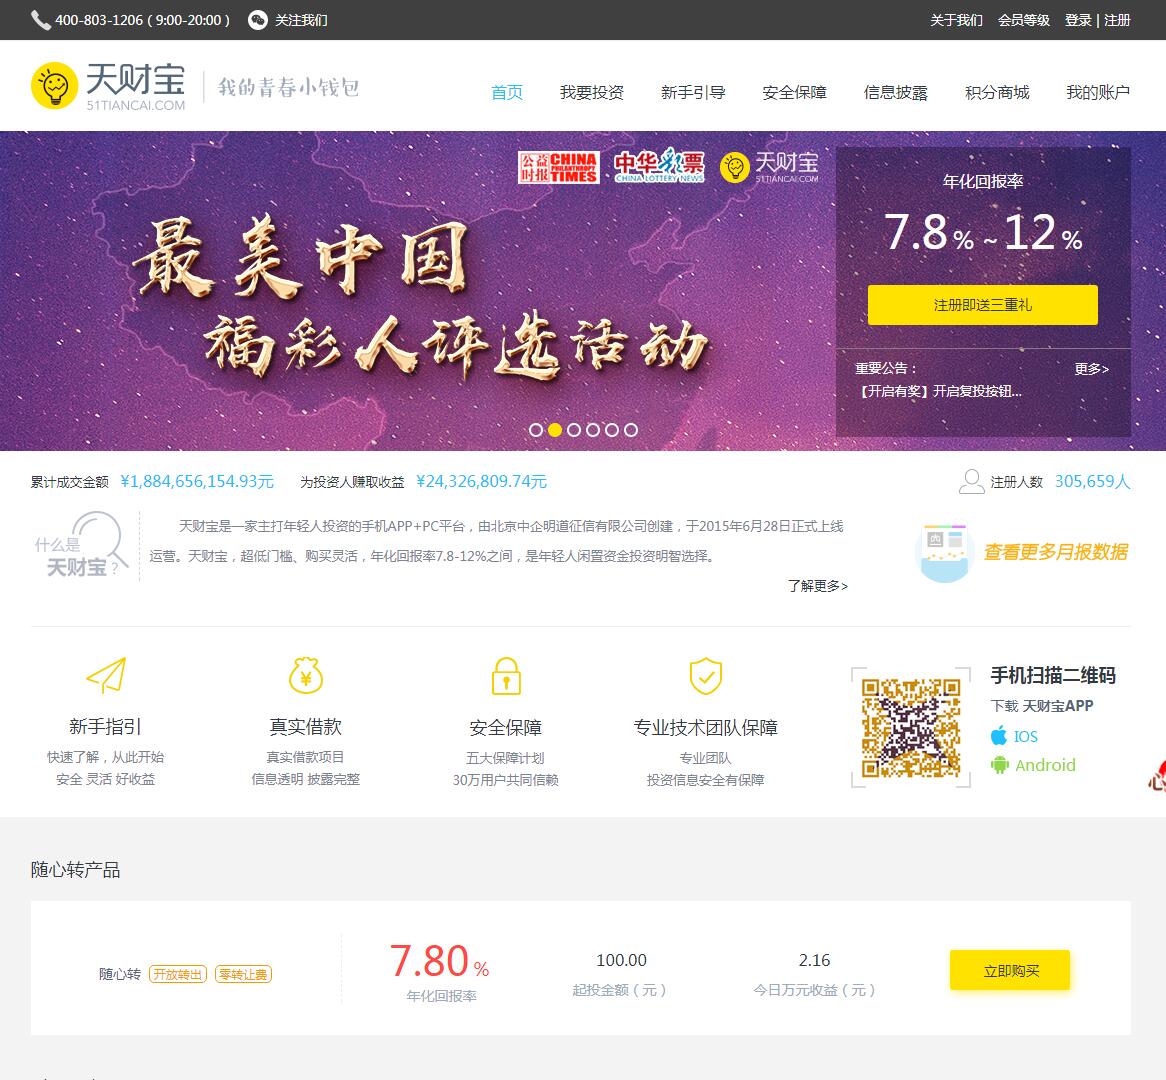Click the 天财宝 logo inside the banner
This screenshot has width=1166, height=1080.
[770, 167]
